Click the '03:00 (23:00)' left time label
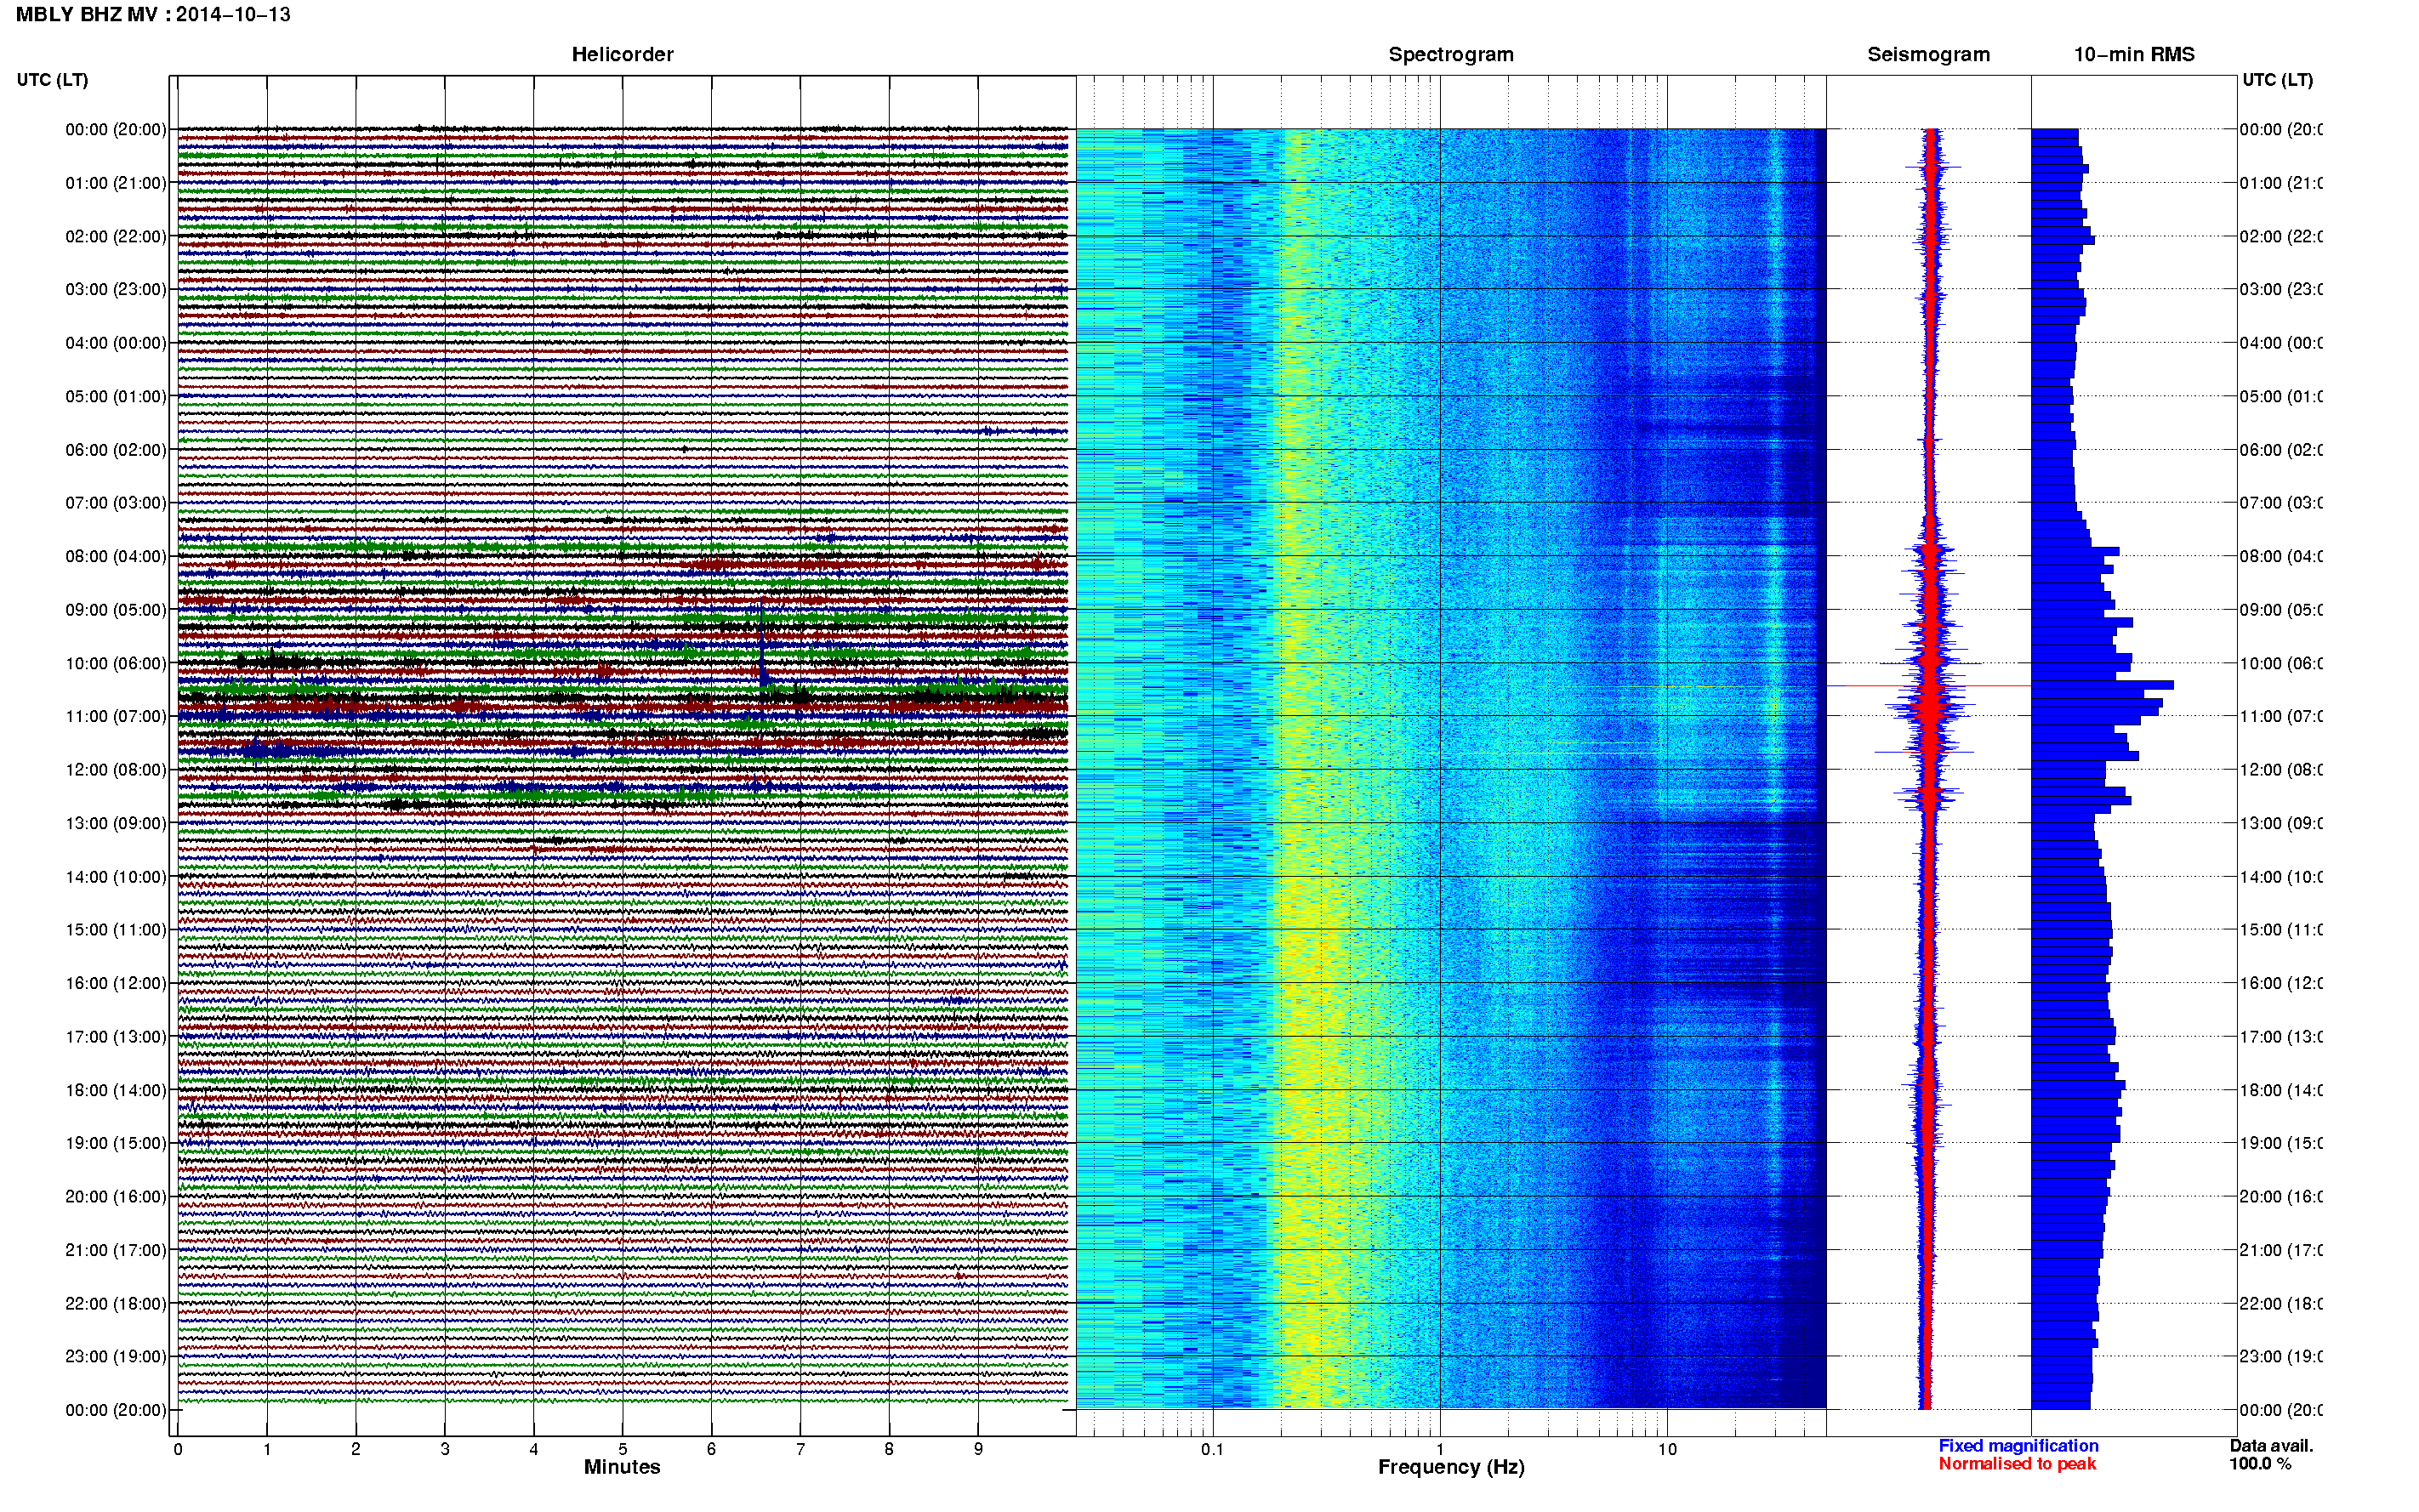The height and width of the screenshot is (1512, 2419). pyautogui.click(x=116, y=289)
